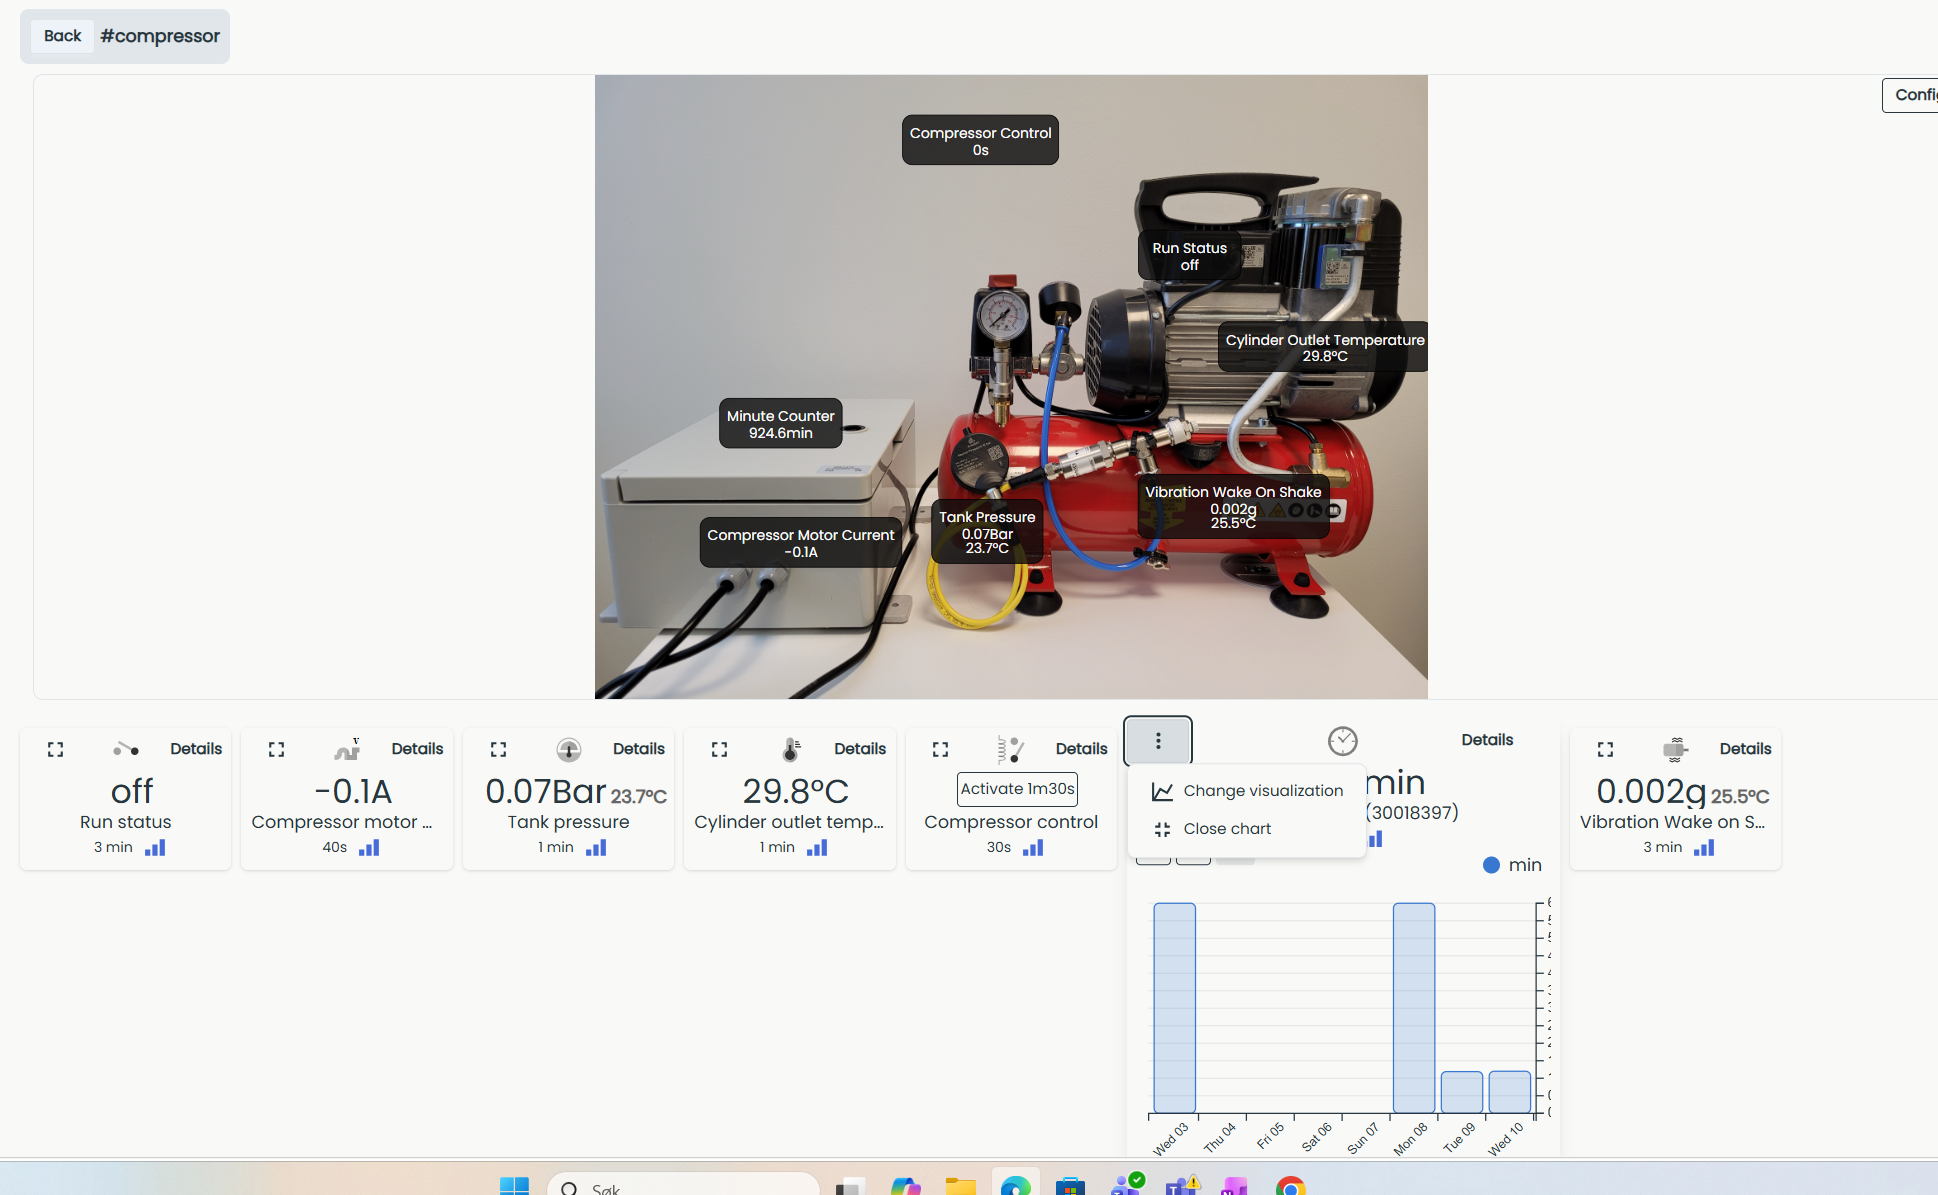Open the three-dot menu on Minute Counter card

1158,741
